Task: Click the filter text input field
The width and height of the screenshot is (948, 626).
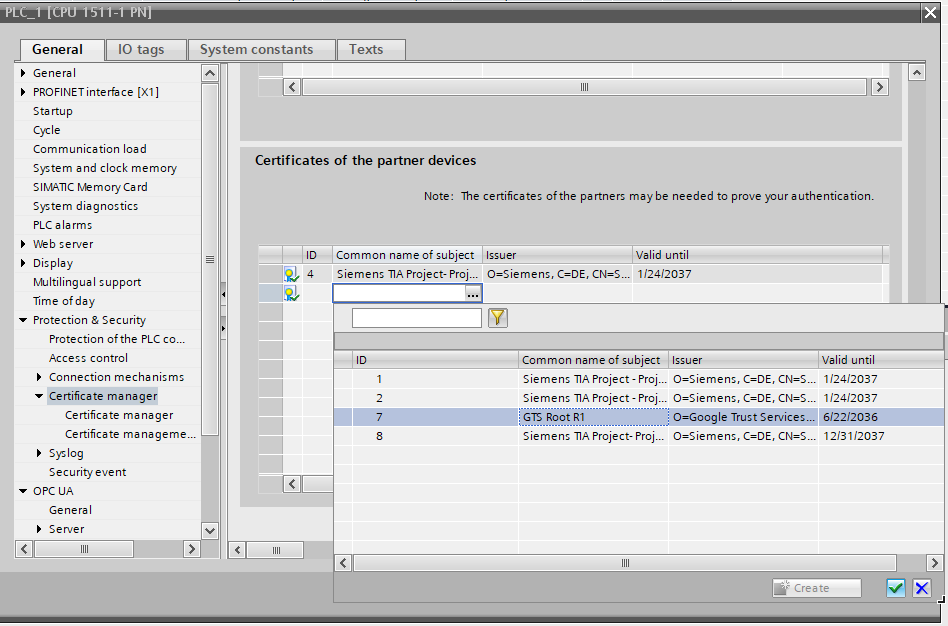Action: coord(416,318)
